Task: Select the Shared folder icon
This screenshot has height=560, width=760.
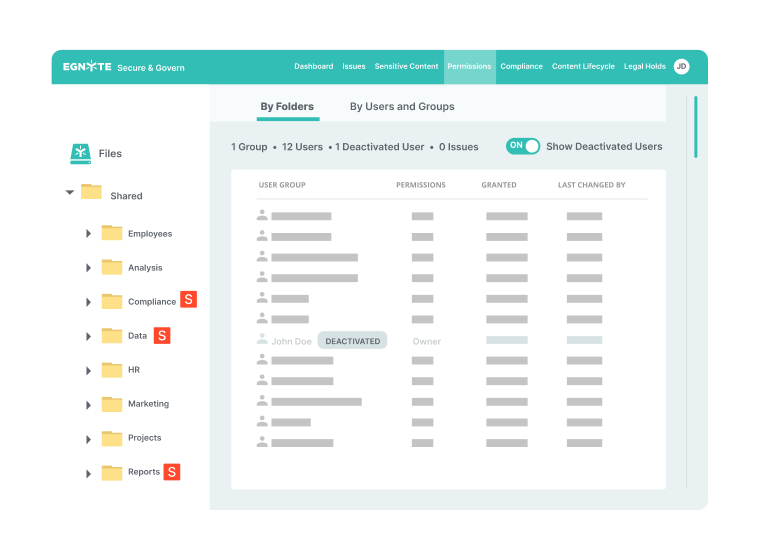Action: [92, 192]
